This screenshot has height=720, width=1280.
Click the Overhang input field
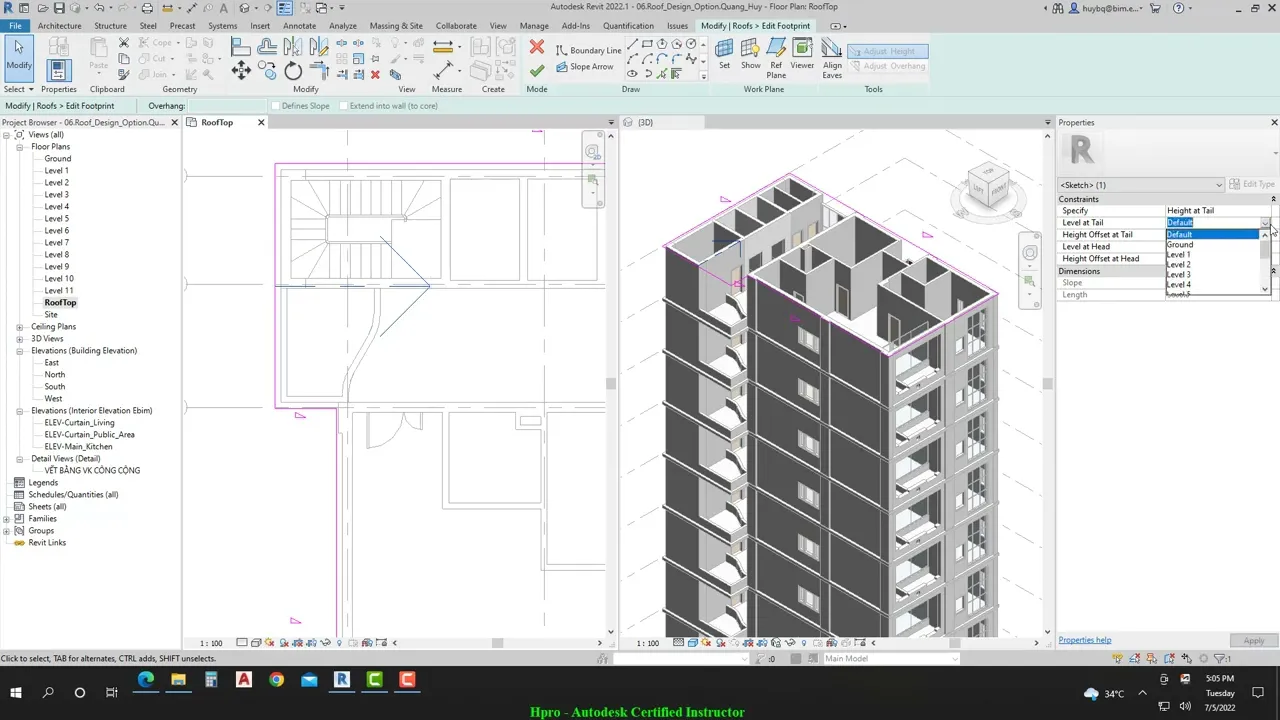tap(229, 106)
